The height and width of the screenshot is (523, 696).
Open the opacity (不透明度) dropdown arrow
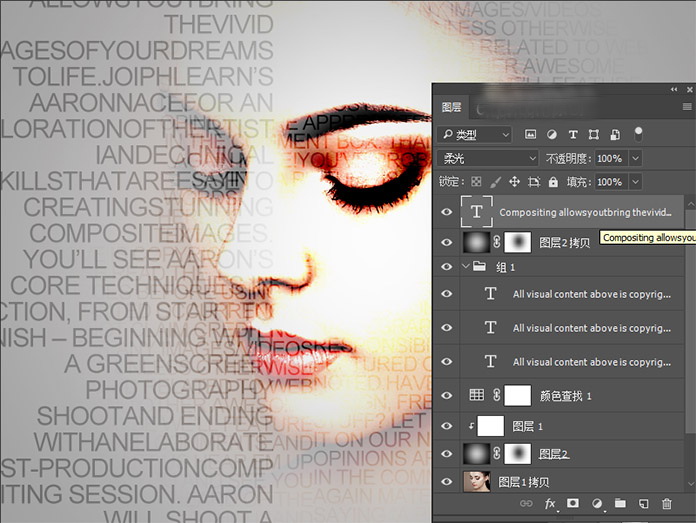636,158
